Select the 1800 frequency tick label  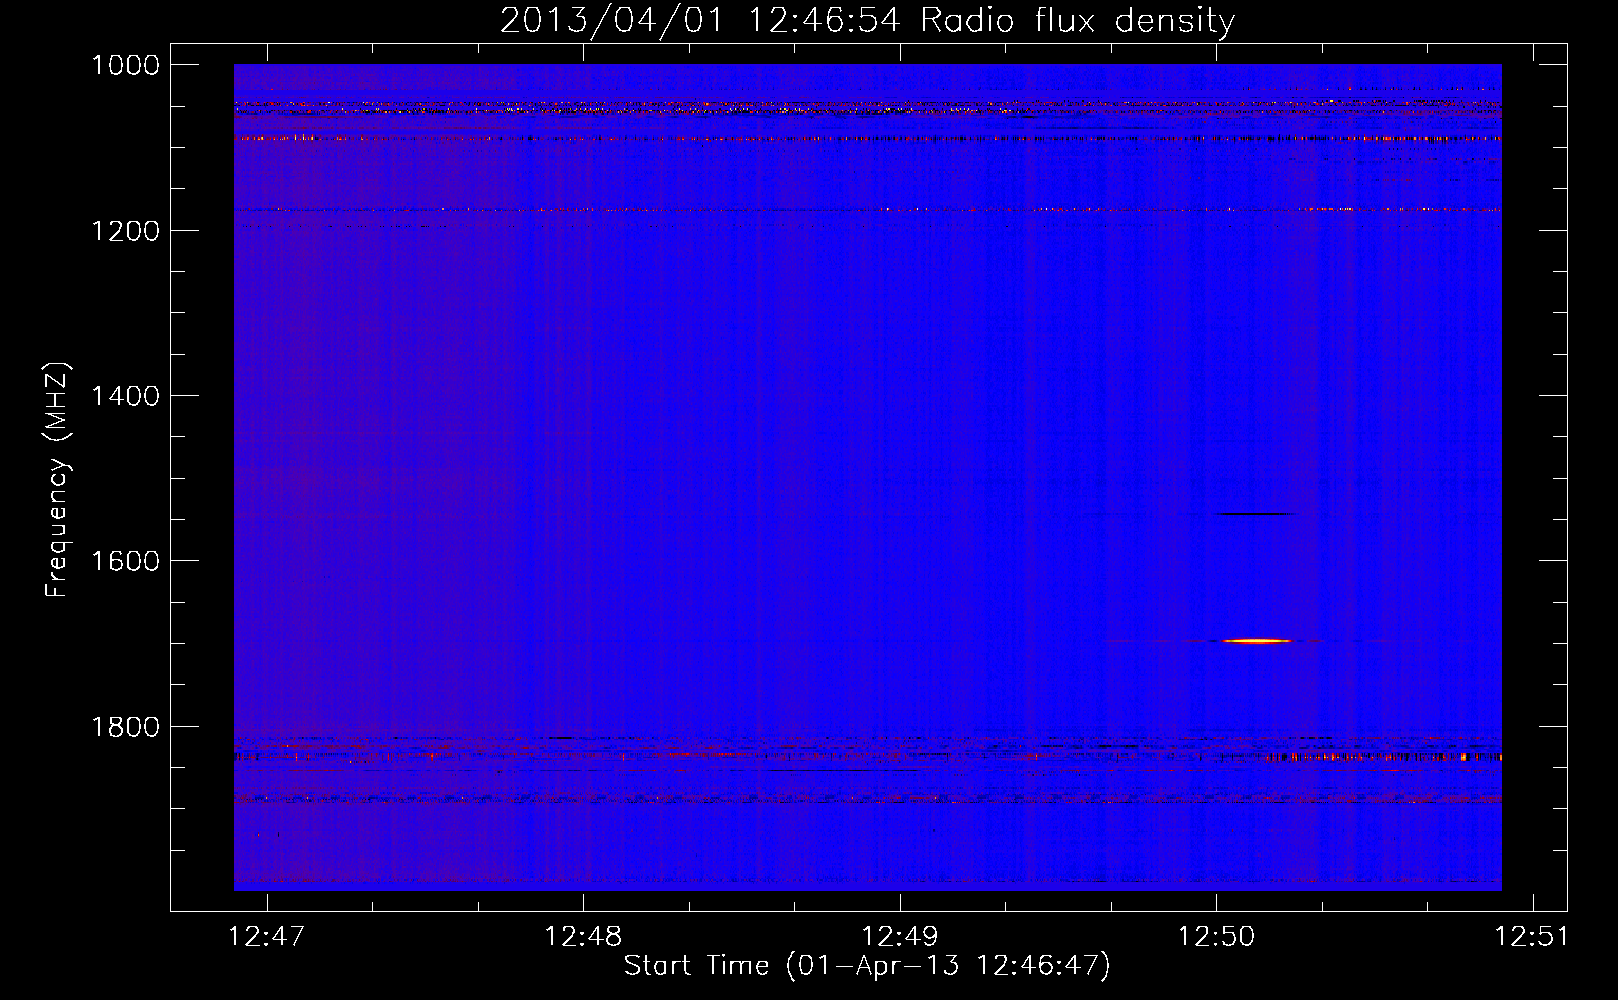[125, 727]
